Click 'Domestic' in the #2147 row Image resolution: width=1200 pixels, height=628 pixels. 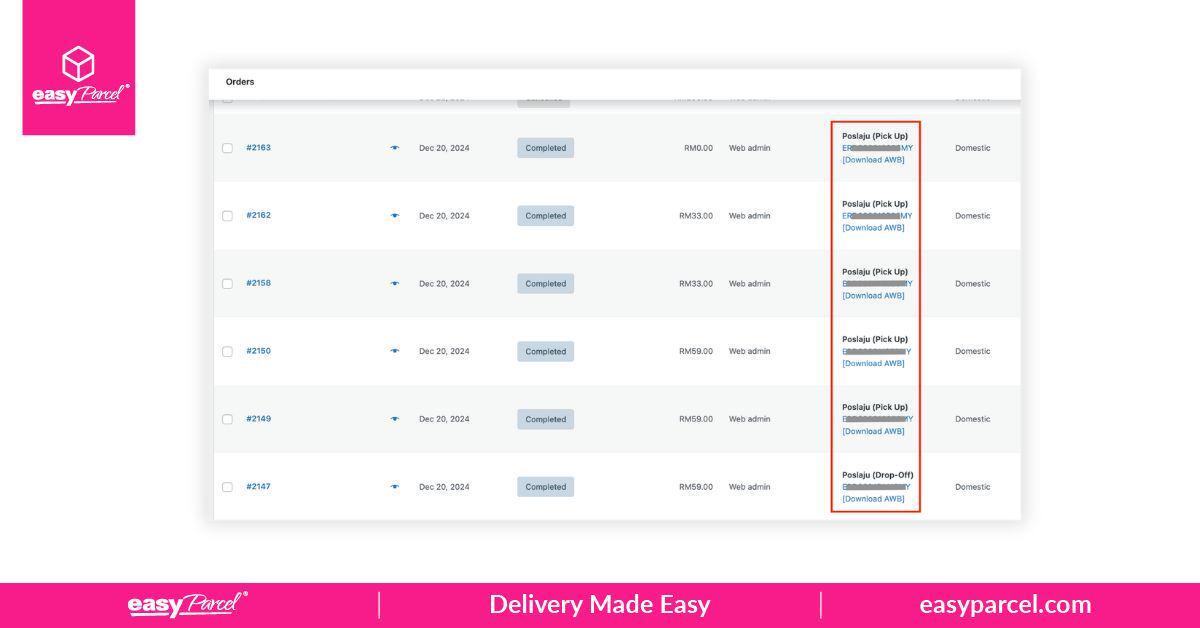click(973, 487)
